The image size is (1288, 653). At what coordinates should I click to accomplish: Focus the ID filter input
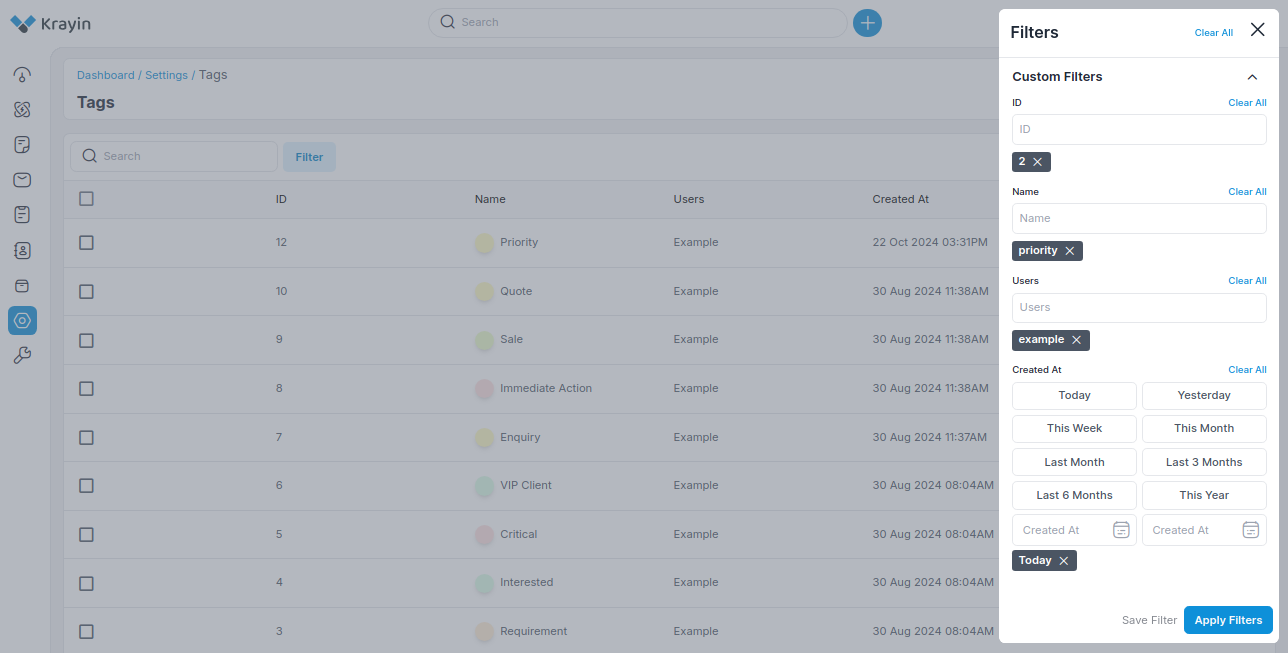1139,129
